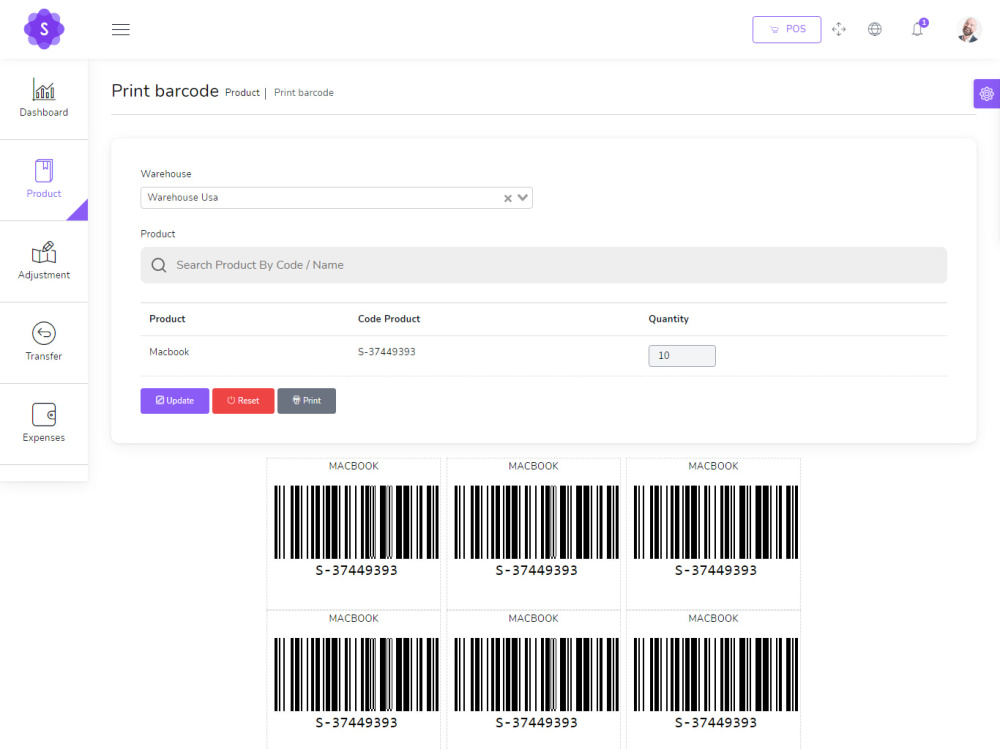
Task: Open the notifications bell
Action: click(917, 29)
